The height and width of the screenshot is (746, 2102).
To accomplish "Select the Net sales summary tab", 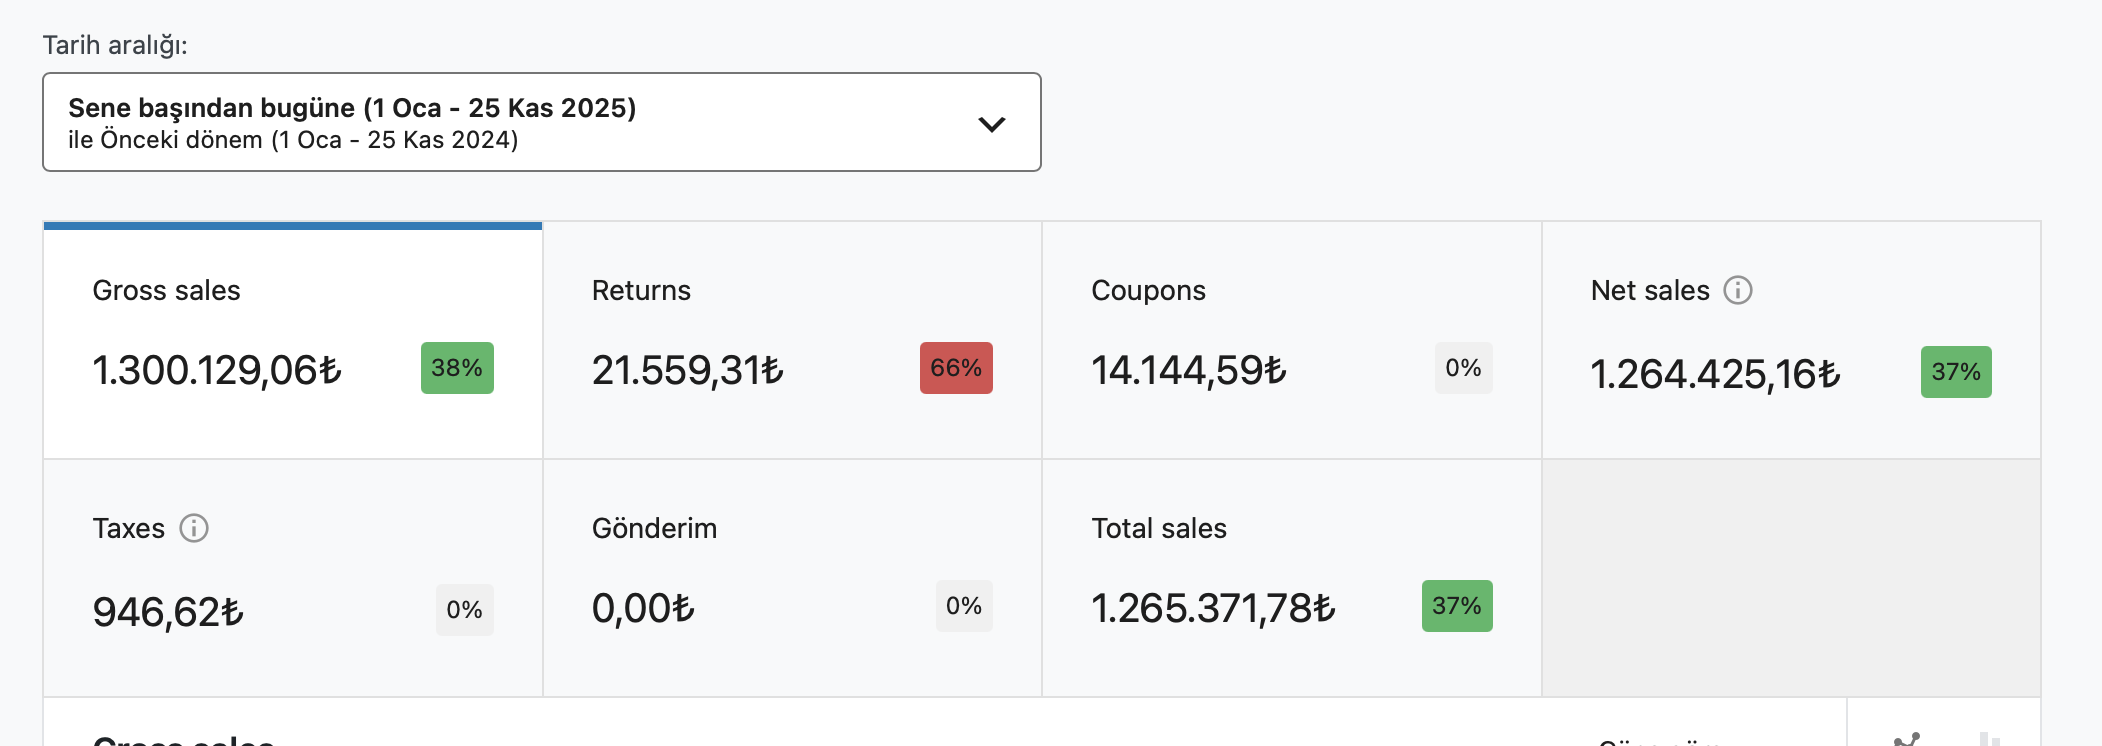I will tap(1791, 340).
